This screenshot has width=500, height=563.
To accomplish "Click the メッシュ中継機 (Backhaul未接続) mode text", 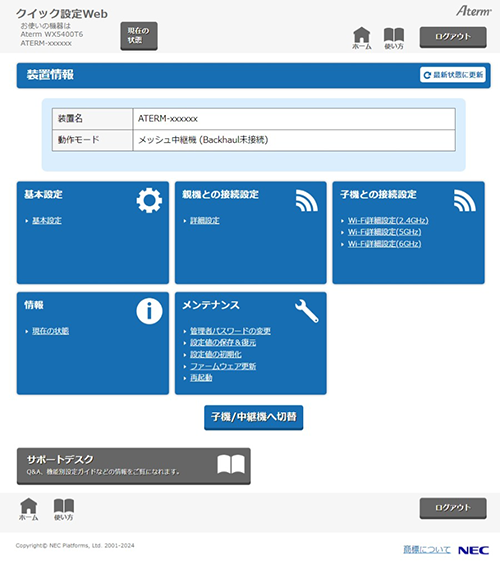I will (x=203, y=140).
